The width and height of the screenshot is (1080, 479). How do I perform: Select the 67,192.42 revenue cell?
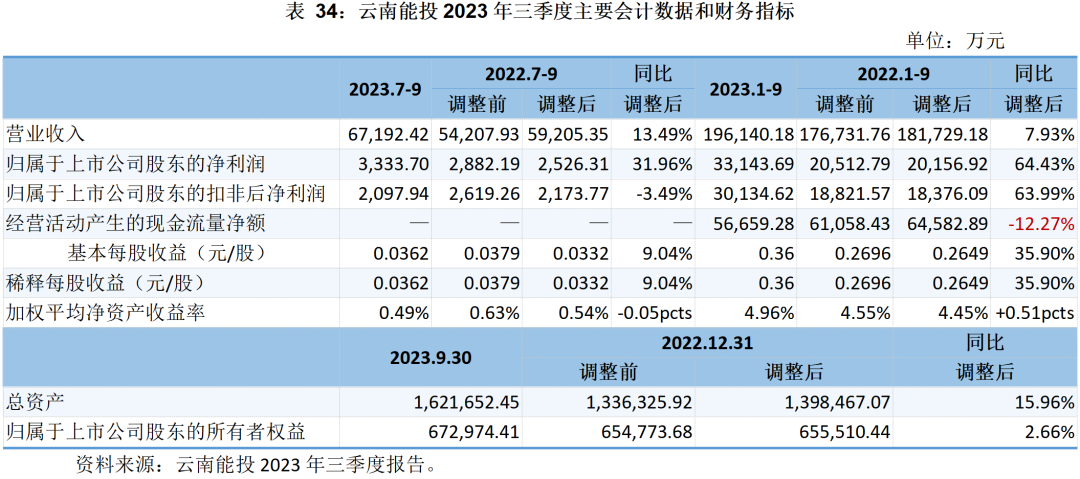coord(388,134)
